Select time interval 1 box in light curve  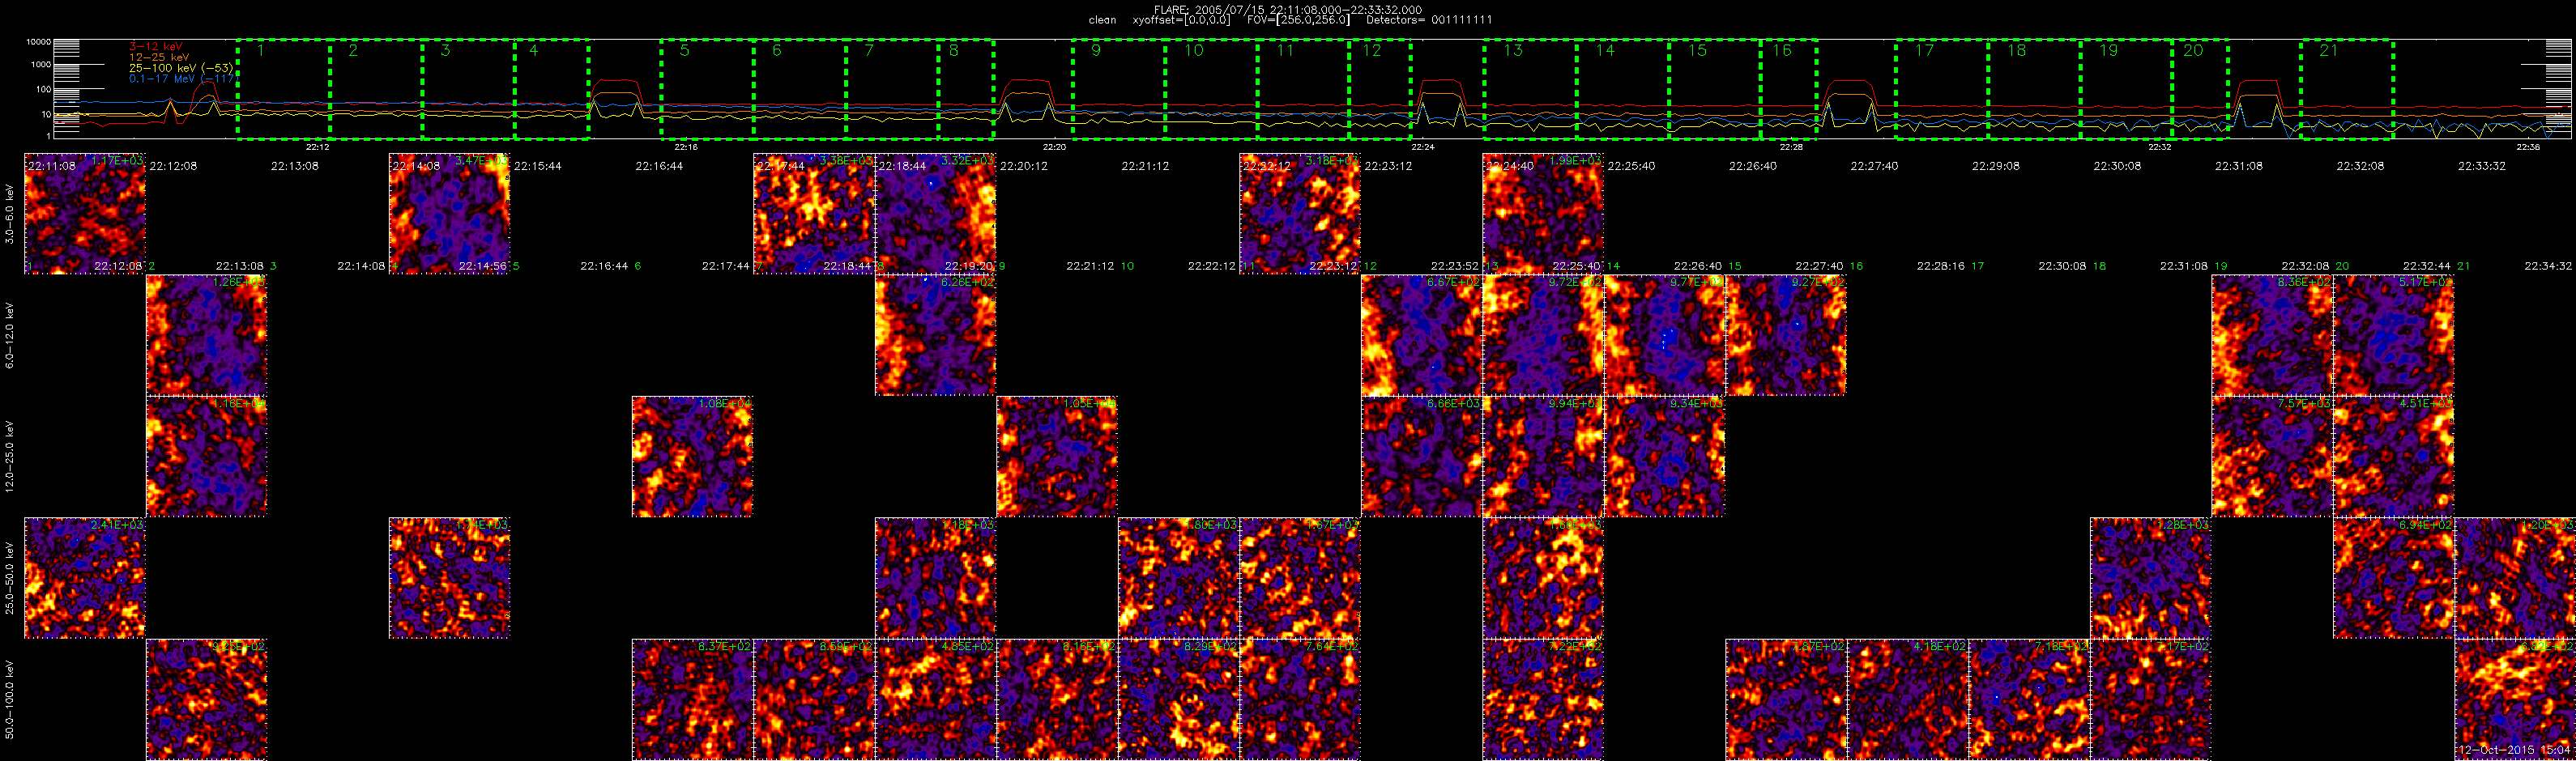pos(284,89)
